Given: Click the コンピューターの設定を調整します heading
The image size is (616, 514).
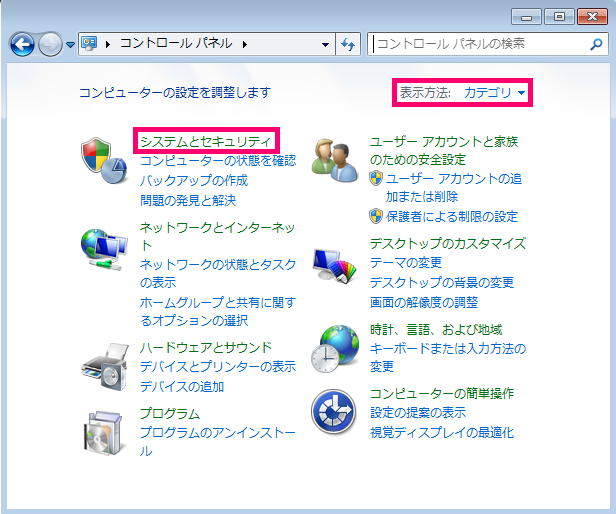Looking at the screenshot, I should click(x=175, y=93).
